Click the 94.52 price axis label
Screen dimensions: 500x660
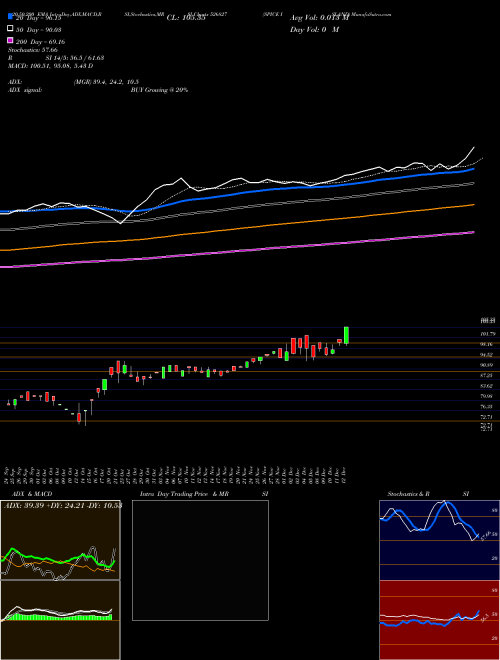click(489, 355)
